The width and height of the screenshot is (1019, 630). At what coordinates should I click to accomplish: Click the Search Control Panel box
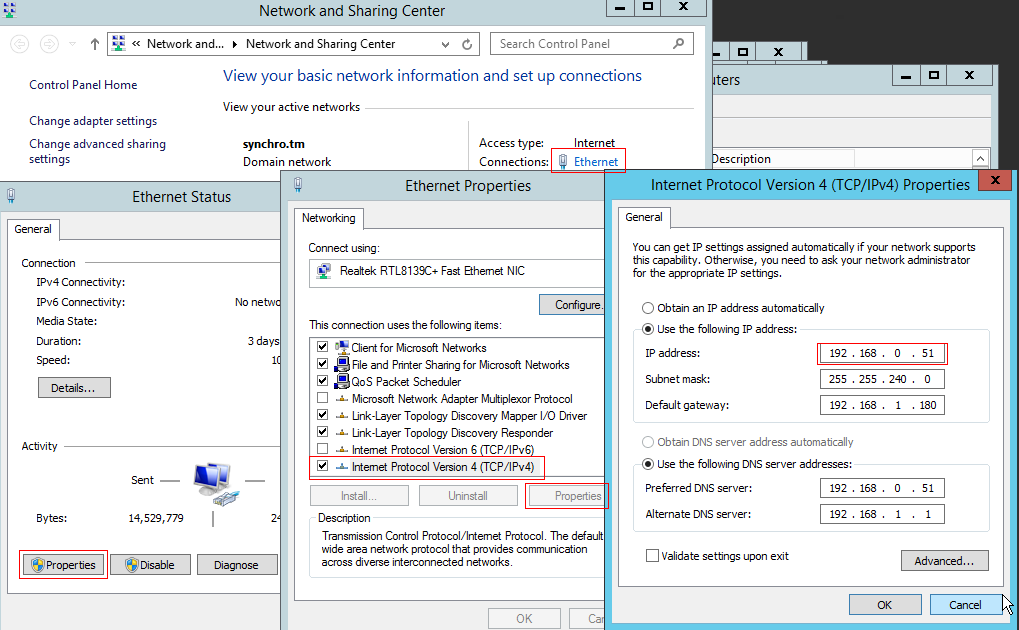[x=591, y=44]
